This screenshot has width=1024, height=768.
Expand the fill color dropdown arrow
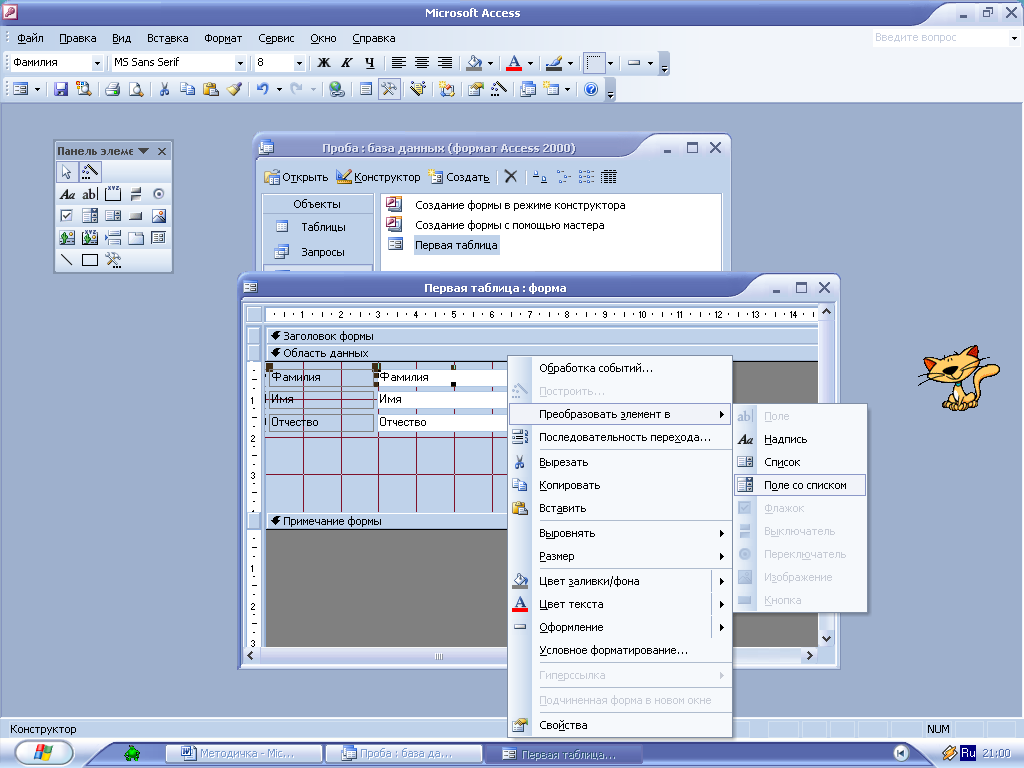[x=490, y=63]
